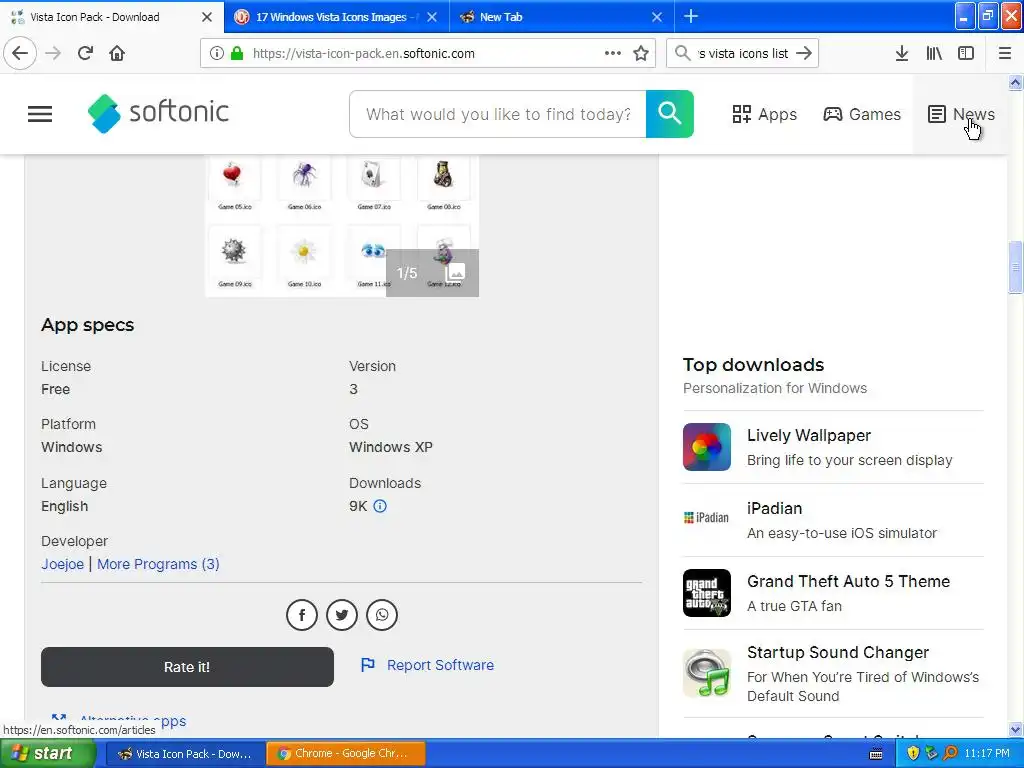1024x768 pixels.
Task: Open the Apps section
Action: point(765,114)
